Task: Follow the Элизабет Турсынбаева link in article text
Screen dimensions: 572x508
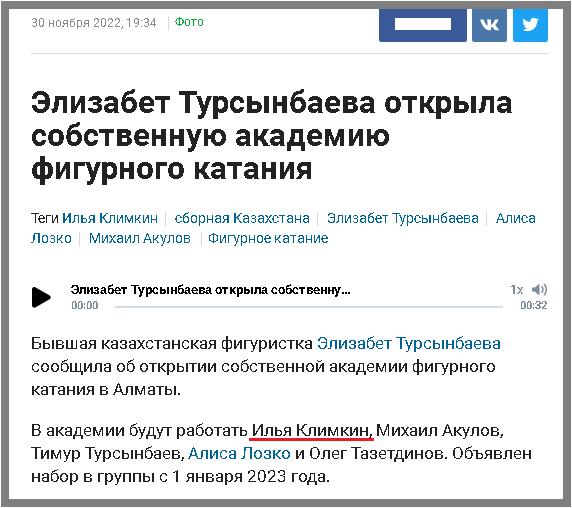Action: click(409, 344)
